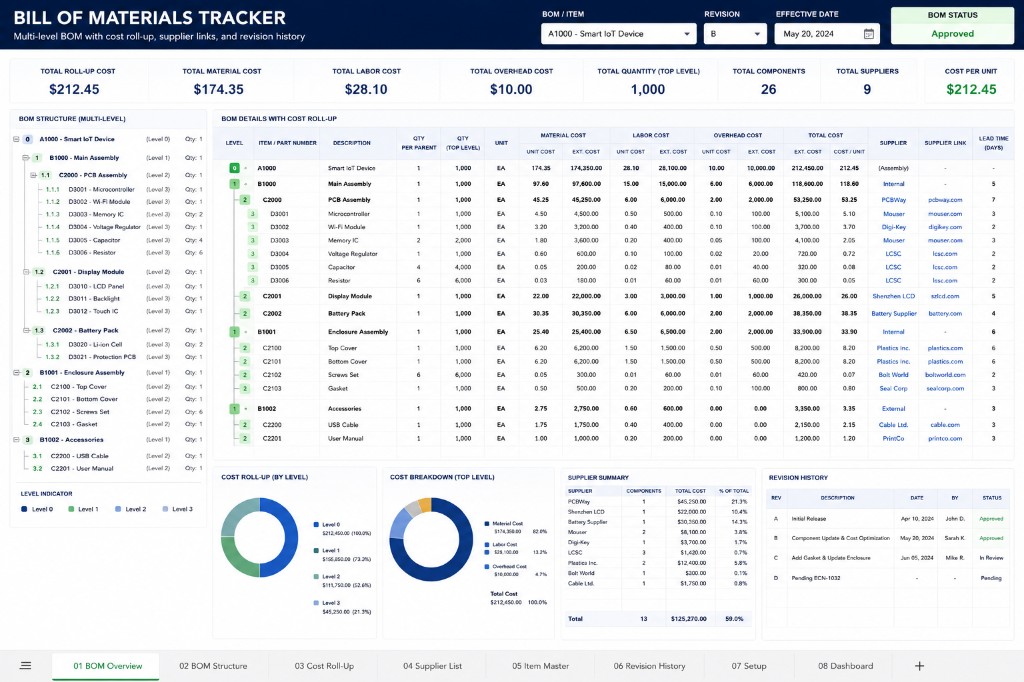The height and width of the screenshot is (682, 1024).
Task: Click level 2 badge in C2000 table row
Action: tap(245, 200)
